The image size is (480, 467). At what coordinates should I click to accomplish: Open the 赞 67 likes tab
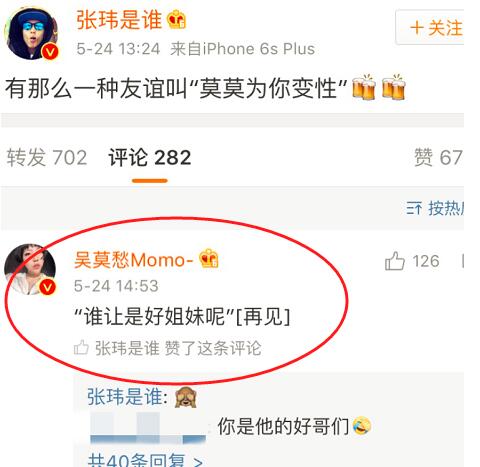click(x=438, y=157)
